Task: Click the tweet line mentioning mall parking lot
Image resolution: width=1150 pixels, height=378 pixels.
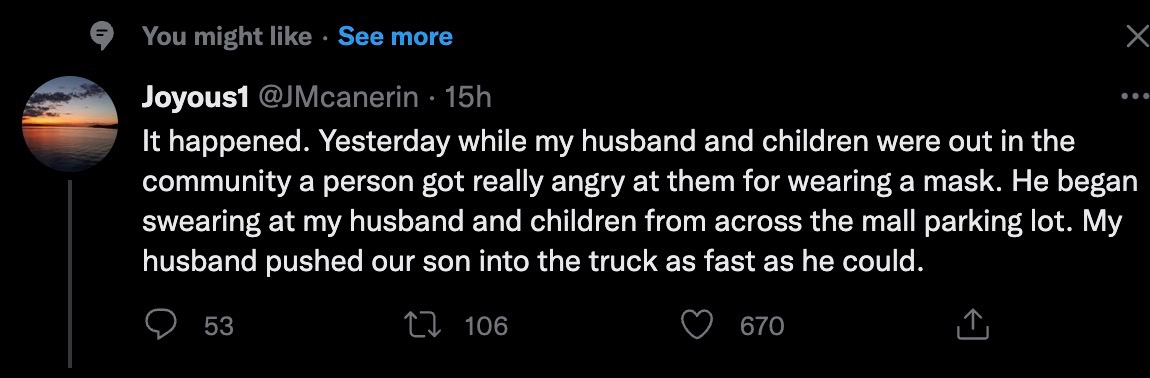Action: click(x=632, y=222)
